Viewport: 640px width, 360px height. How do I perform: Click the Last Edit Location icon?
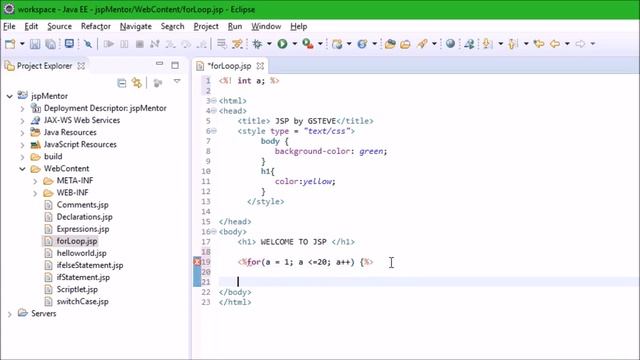coord(539,44)
